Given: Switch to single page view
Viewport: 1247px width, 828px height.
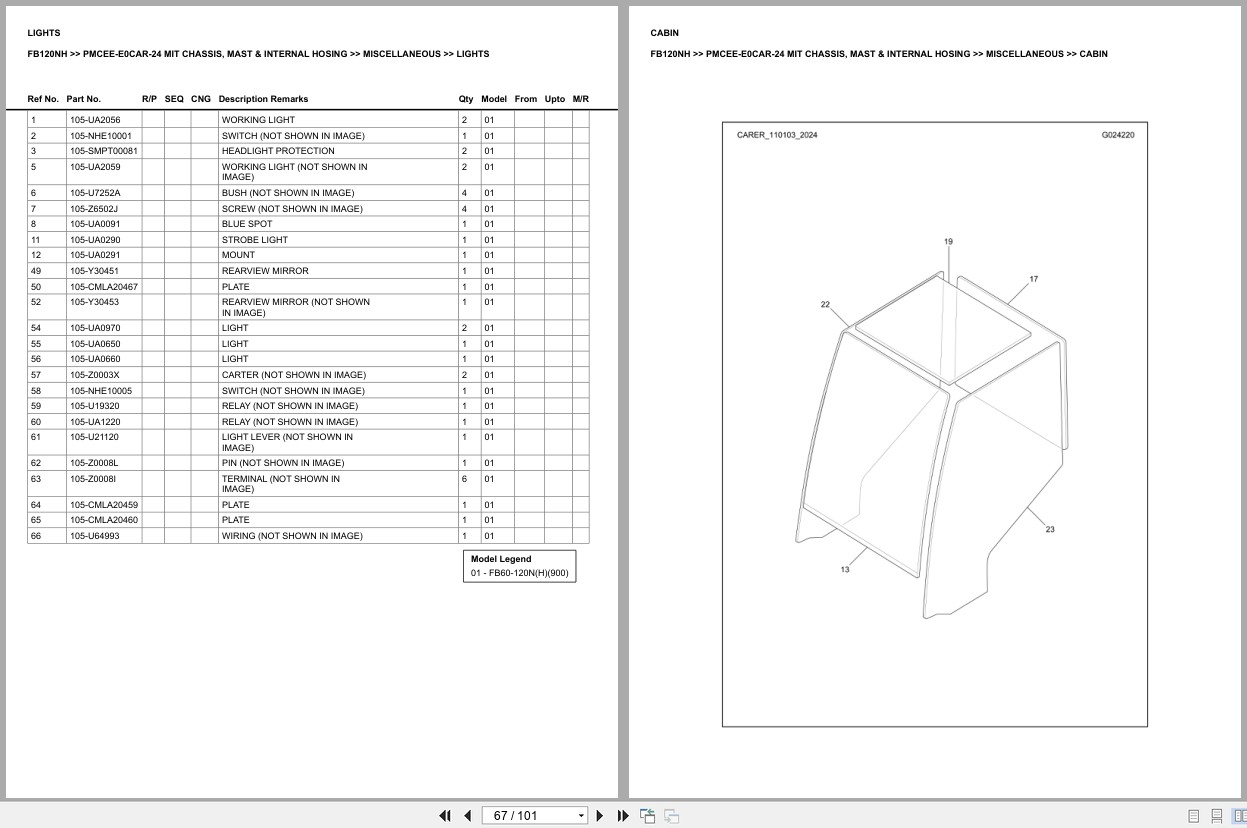Looking at the screenshot, I should point(1194,816).
